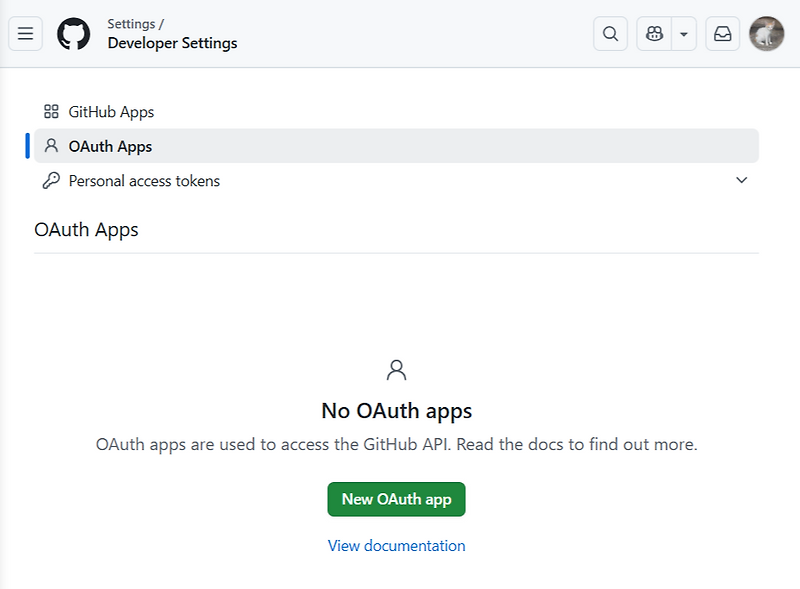This screenshot has width=800, height=589.
Task: Select the OAuth Apps sidebar entry
Action: coord(110,146)
